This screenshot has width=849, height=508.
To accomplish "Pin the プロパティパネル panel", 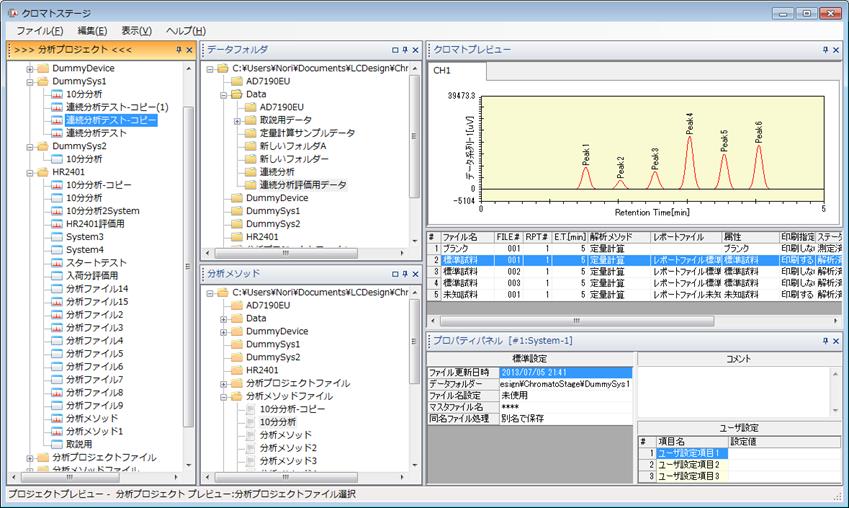I will [827, 340].
